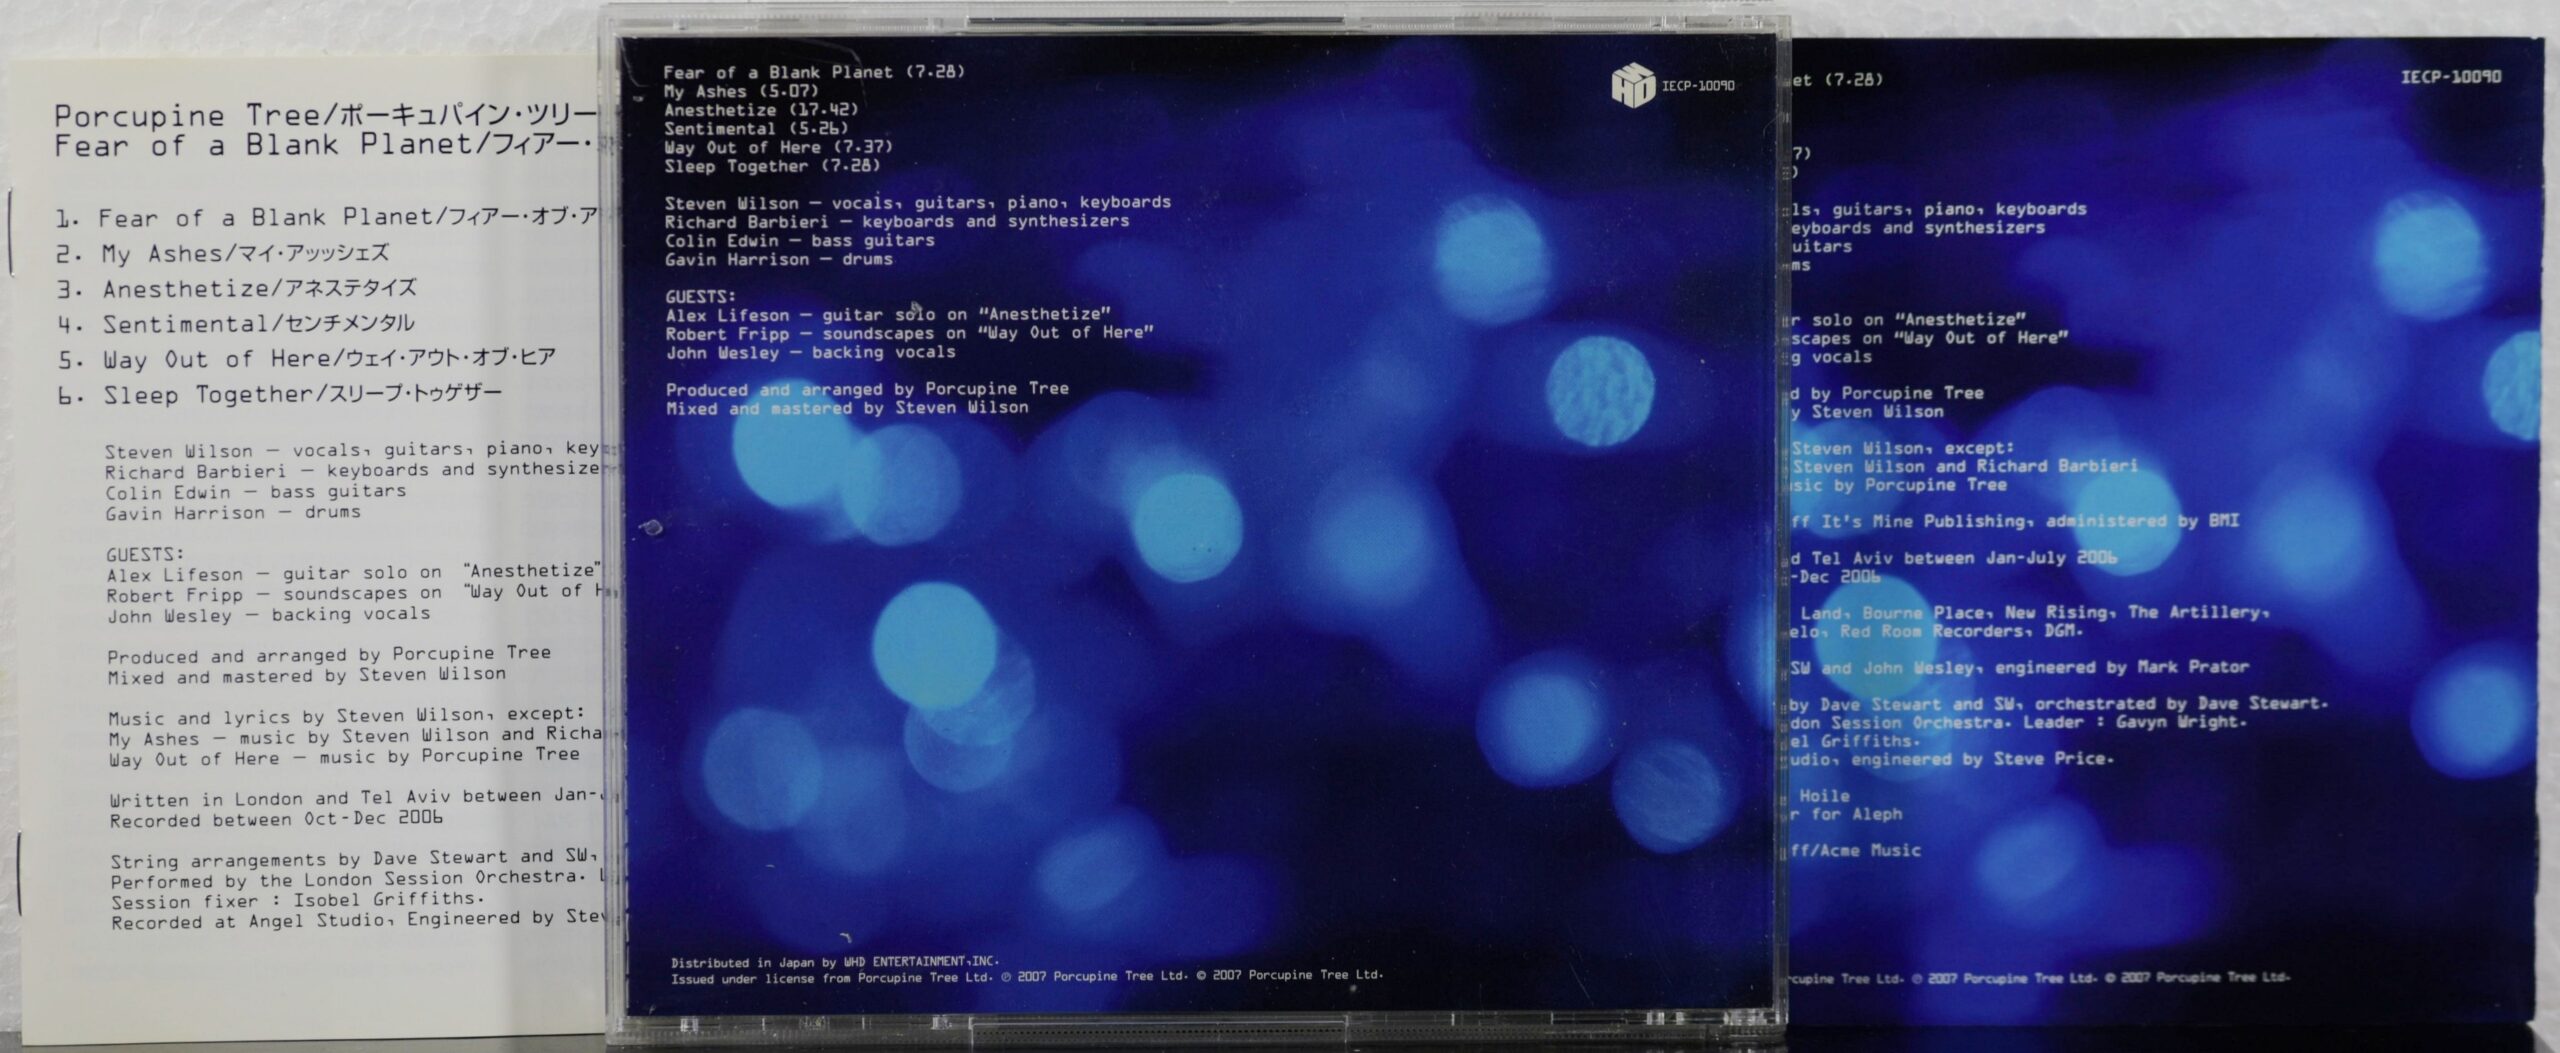2560x1053 pixels.
Task: Click "Colin Edwin — bass guitars" on back cover
Action: [x=800, y=241]
